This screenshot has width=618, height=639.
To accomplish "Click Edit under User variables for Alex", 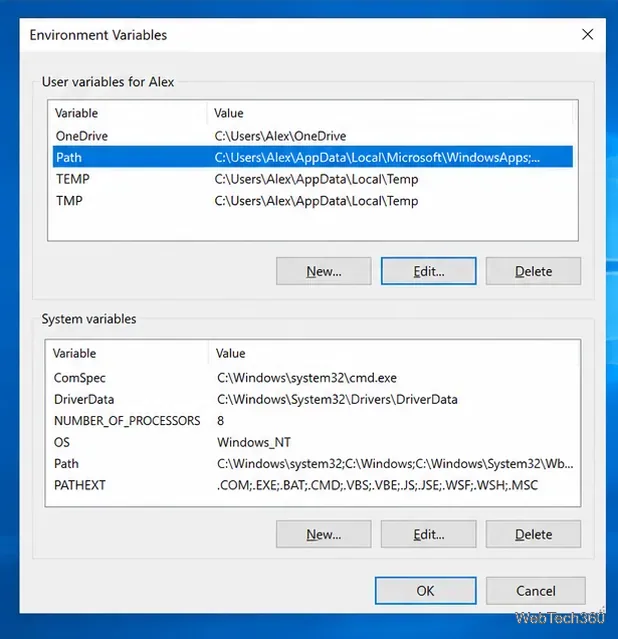I will pyautogui.click(x=428, y=271).
